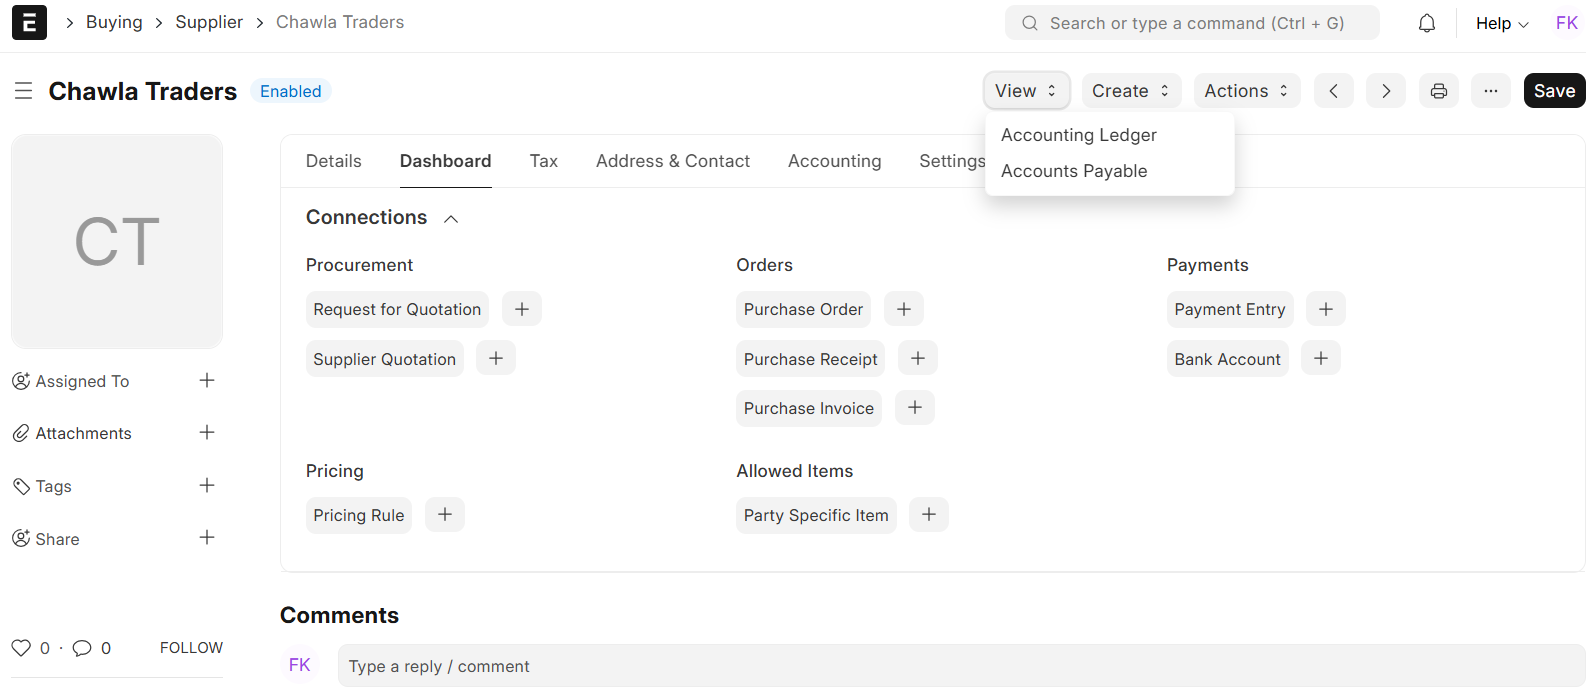The height and width of the screenshot is (692, 1586).
Task: Open the Create dropdown
Action: [1130, 91]
